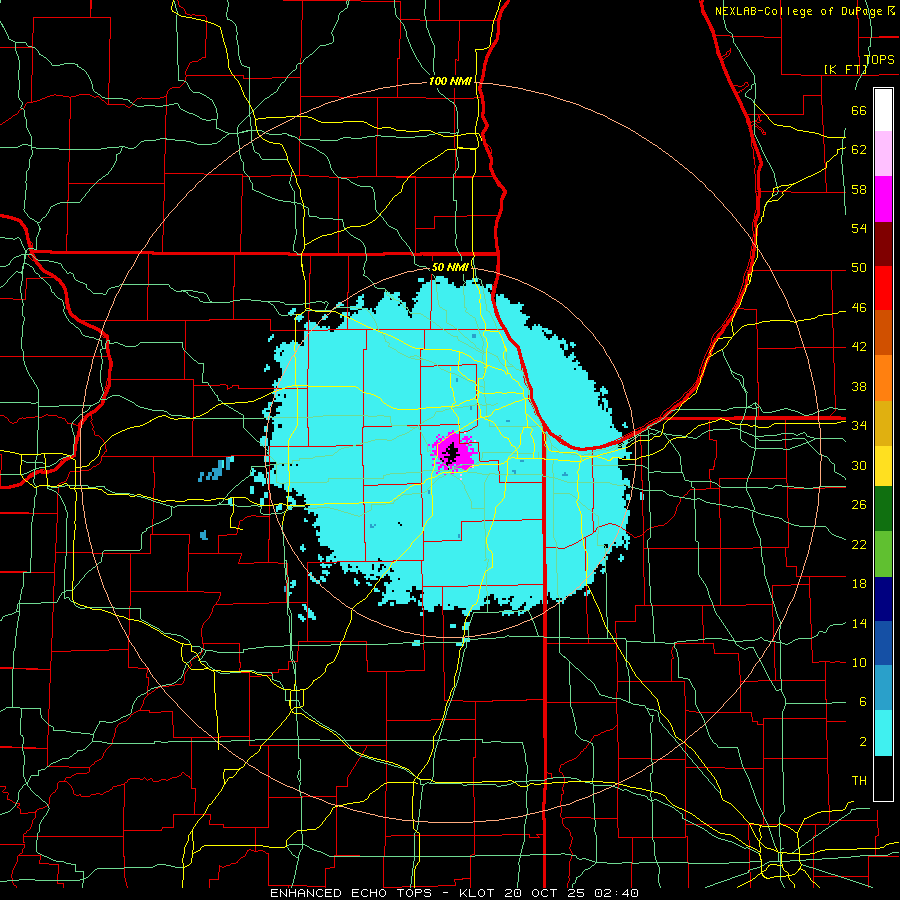900x900 pixels.
Task: Click the TH legend label
Action: (859, 780)
